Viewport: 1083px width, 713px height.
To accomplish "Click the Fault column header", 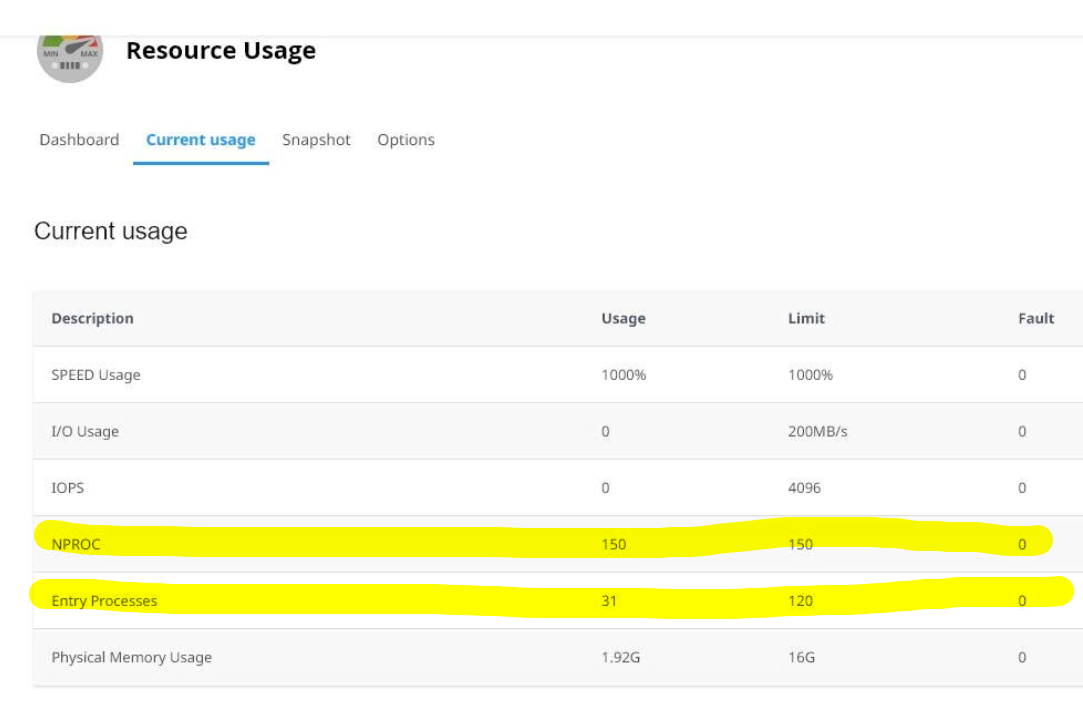I will click(1036, 318).
